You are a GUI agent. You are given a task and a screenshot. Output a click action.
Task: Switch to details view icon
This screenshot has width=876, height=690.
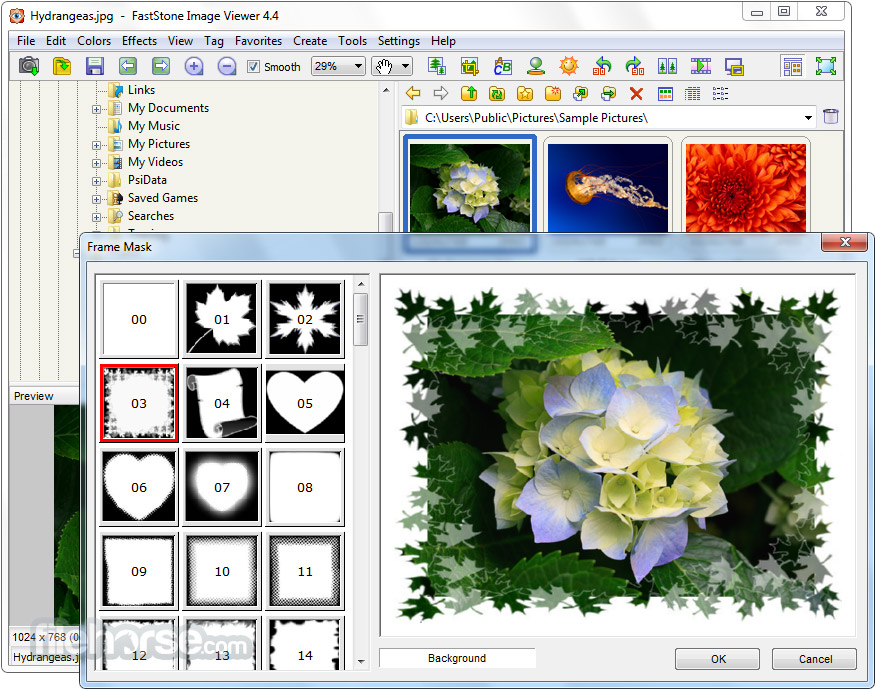pos(693,93)
